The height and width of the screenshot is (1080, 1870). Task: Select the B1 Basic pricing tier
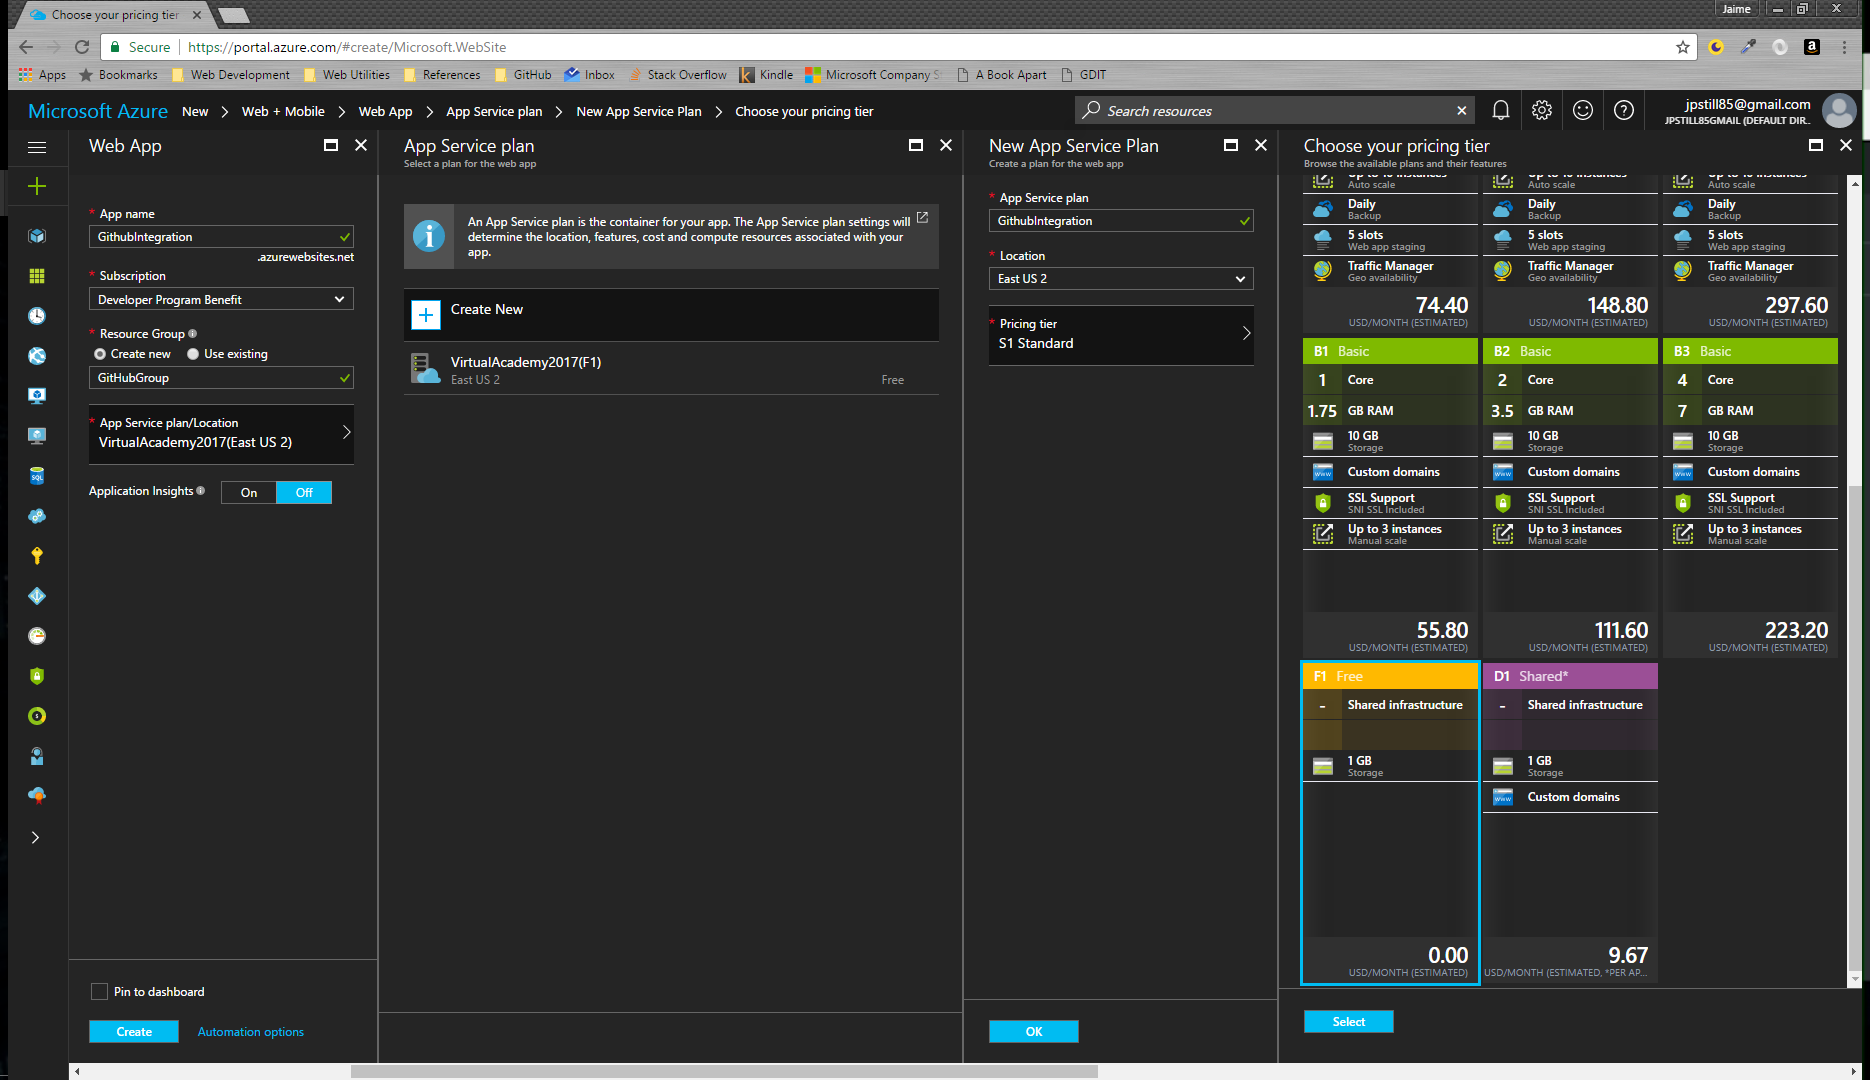(x=1389, y=351)
